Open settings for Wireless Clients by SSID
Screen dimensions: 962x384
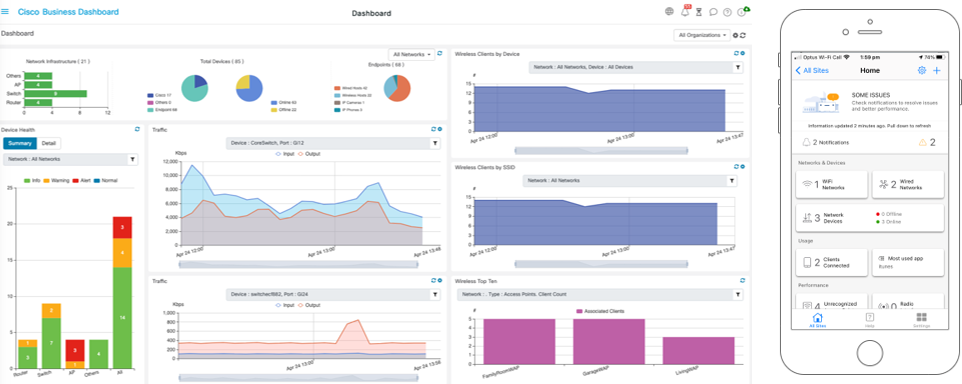(742, 166)
